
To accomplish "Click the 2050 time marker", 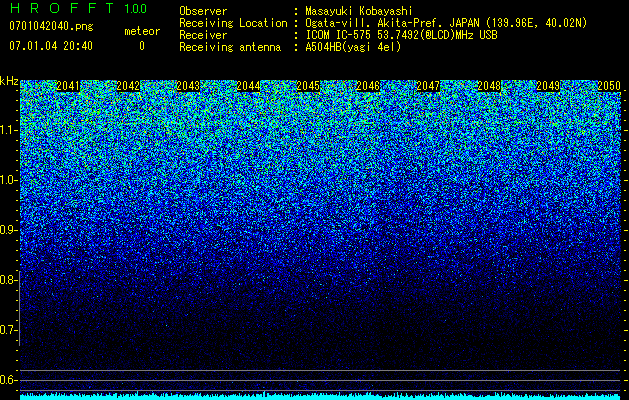I will click(x=609, y=86).
